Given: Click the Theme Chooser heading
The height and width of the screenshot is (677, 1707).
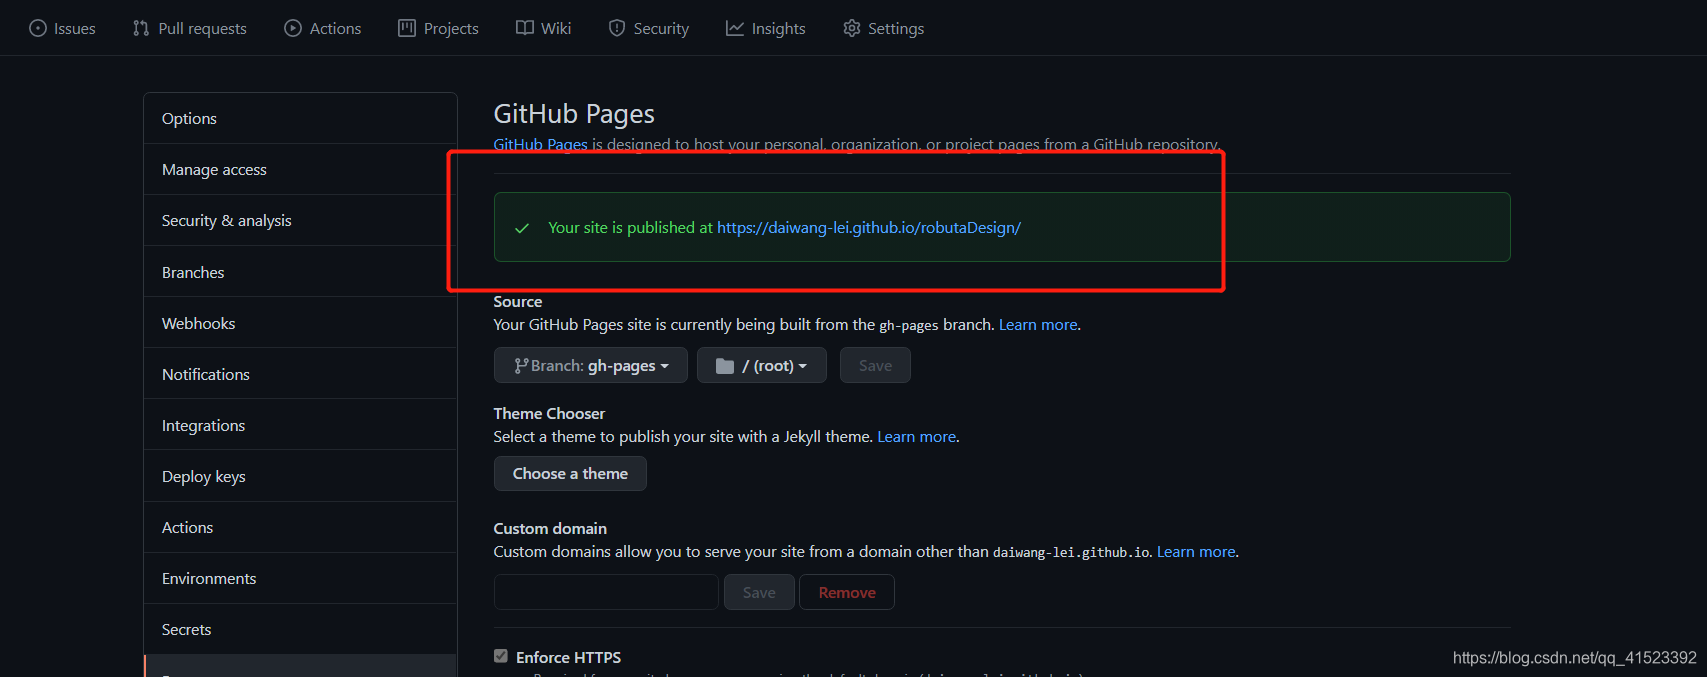Looking at the screenshot, I should [549, 413].
